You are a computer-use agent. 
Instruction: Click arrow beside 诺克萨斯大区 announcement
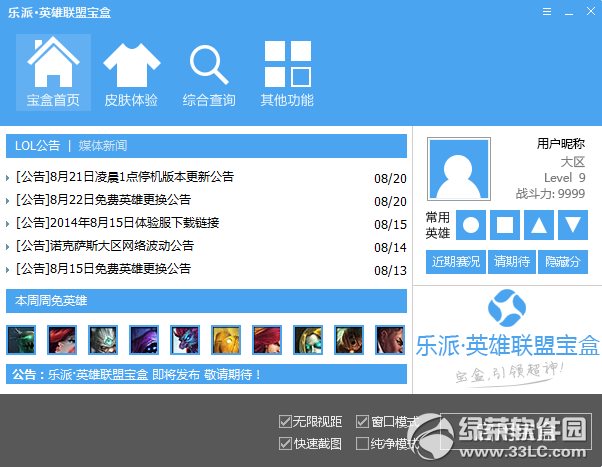(7, 247)
